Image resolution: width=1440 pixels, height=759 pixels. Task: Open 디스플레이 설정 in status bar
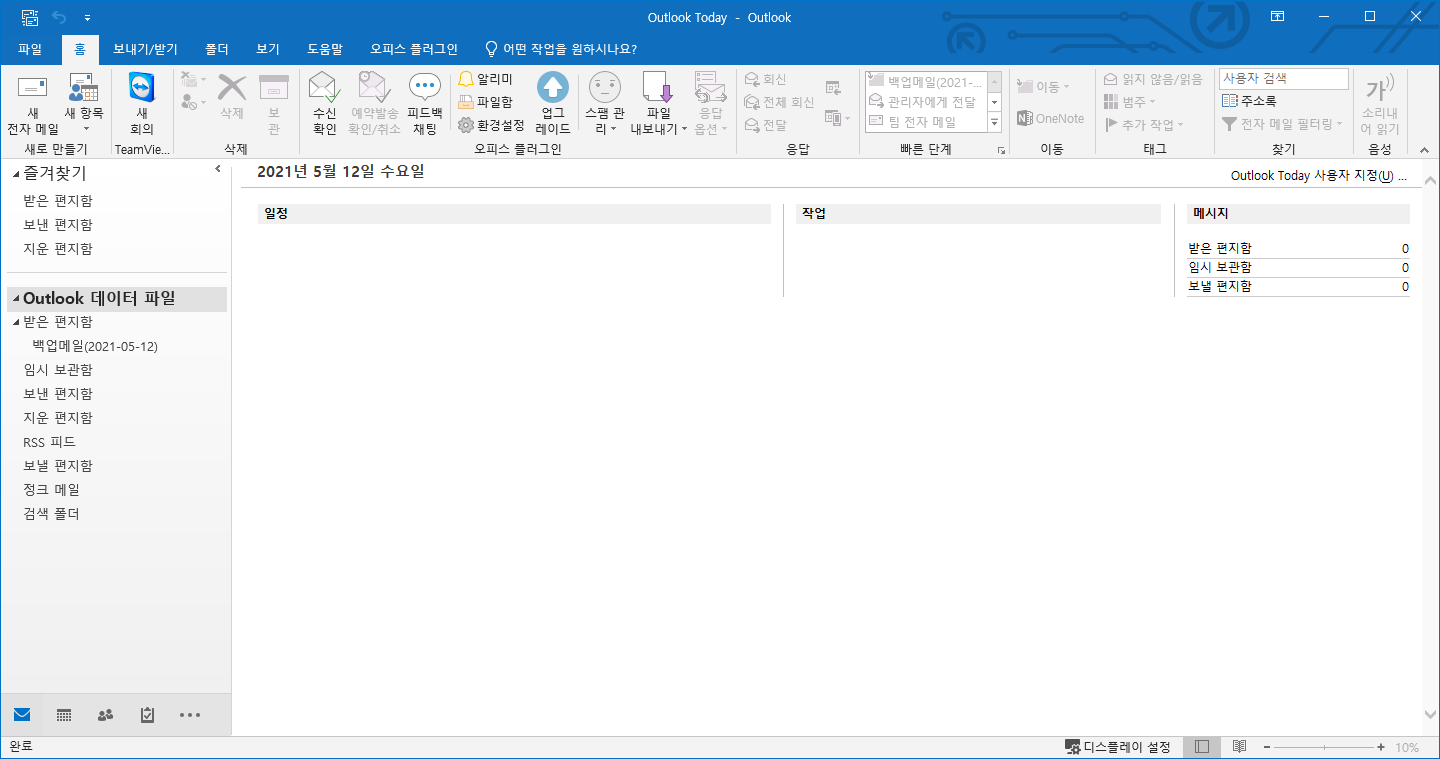tap(1118, 747)
